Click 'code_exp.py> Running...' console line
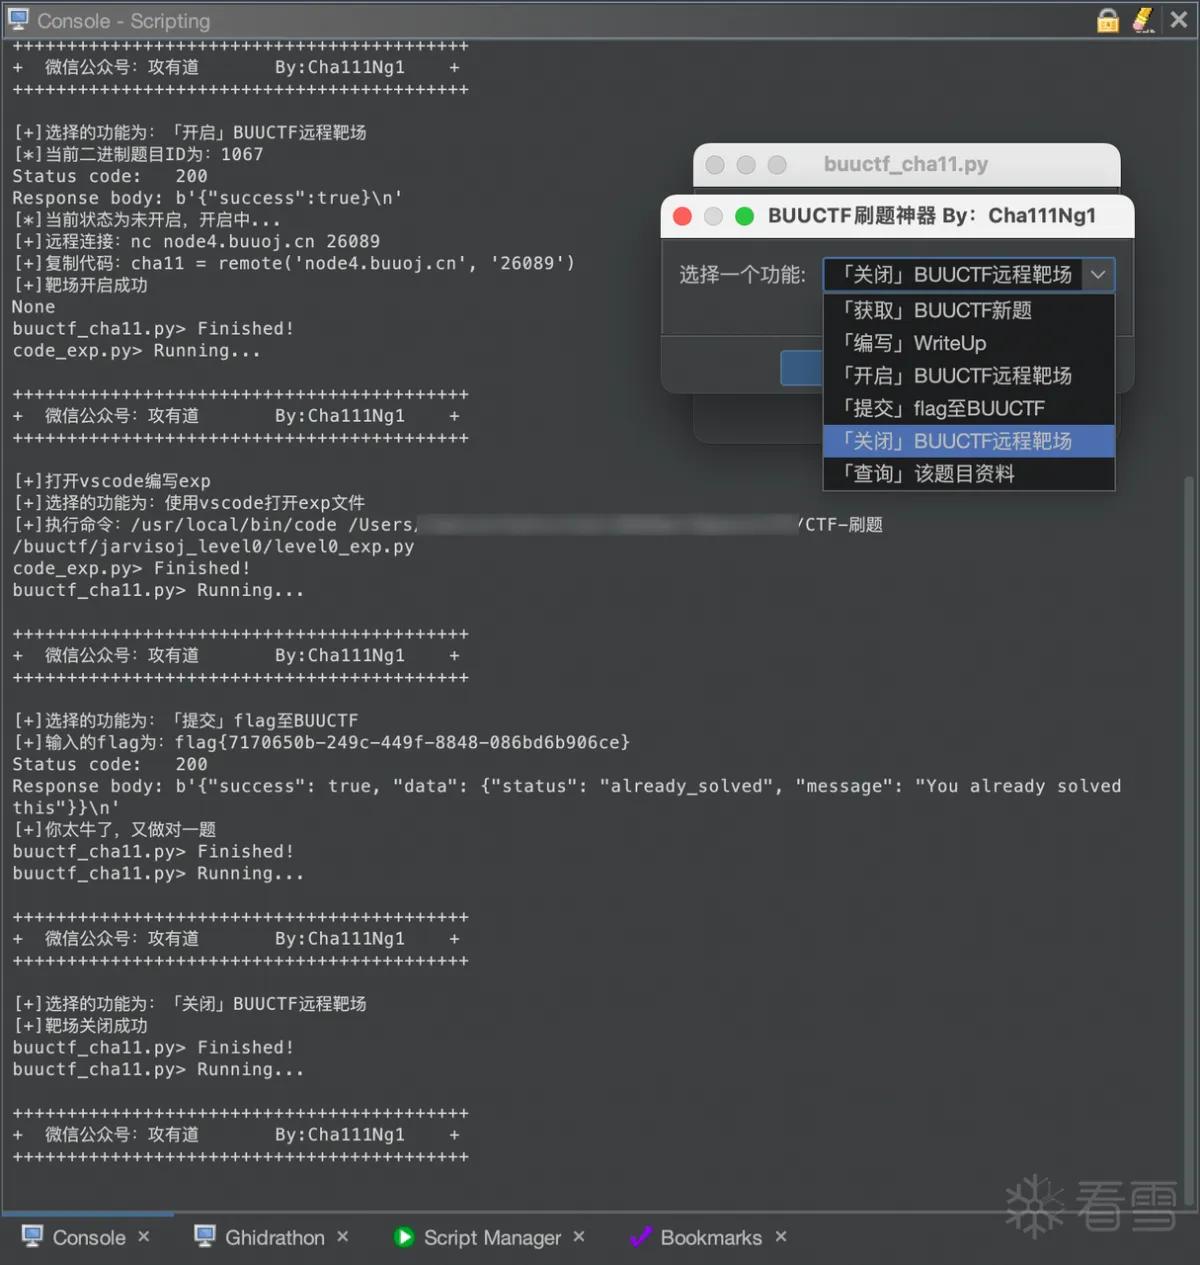This screenshot has width=1200, height=1265. coord(137,350)
